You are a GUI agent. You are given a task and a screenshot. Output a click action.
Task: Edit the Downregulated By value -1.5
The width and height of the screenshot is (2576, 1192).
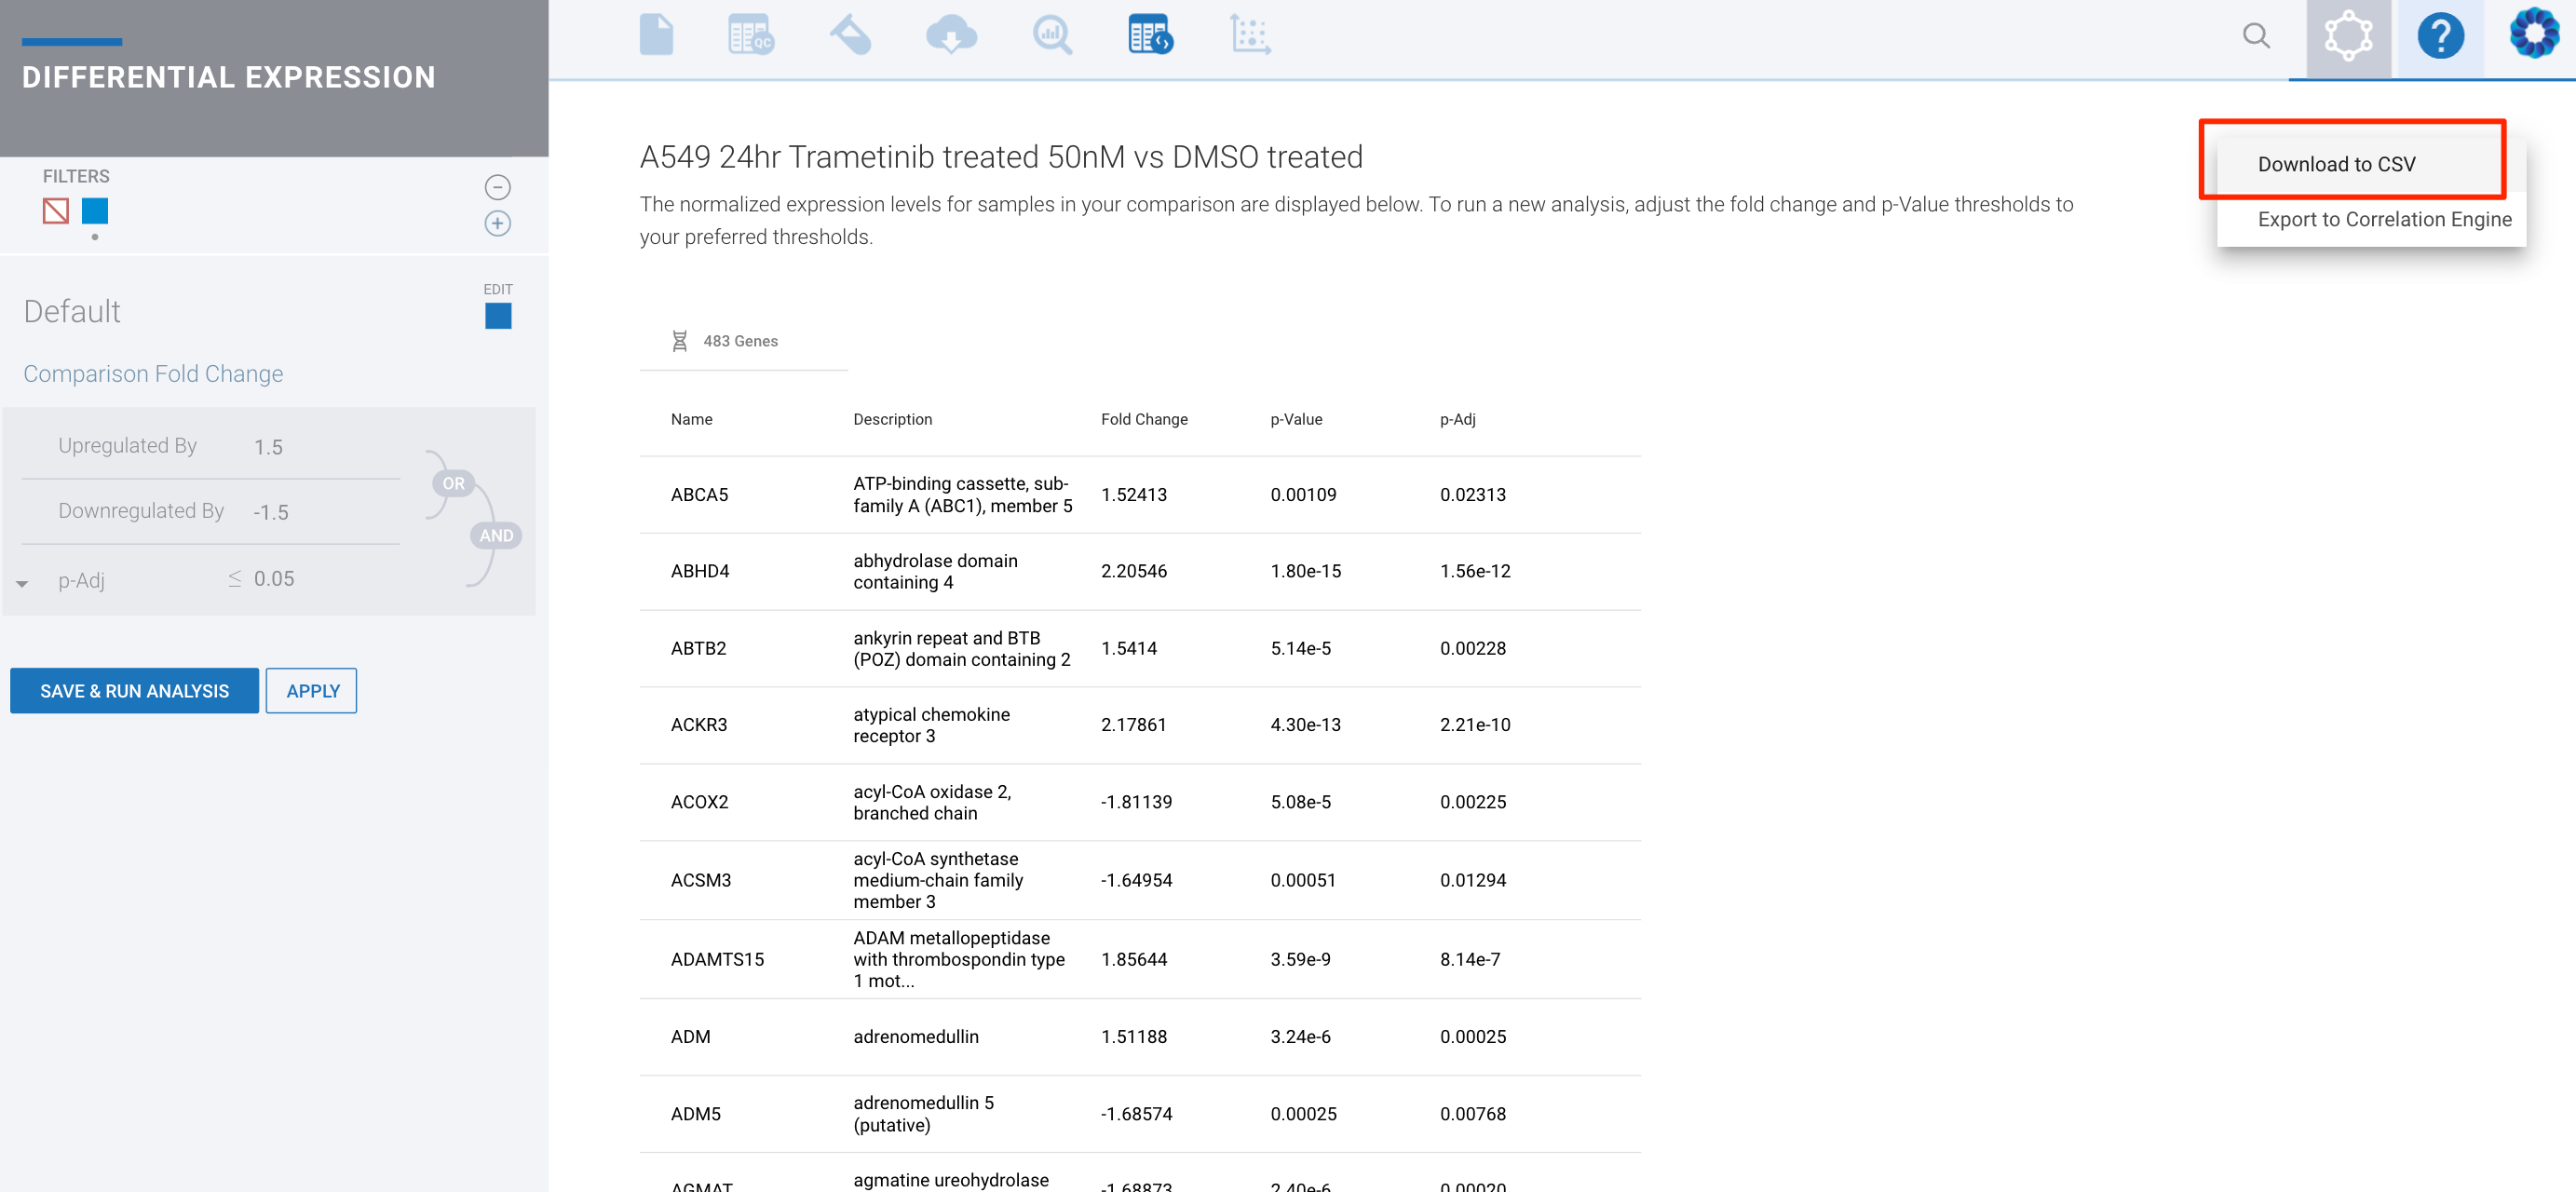(x=271, y=512)
